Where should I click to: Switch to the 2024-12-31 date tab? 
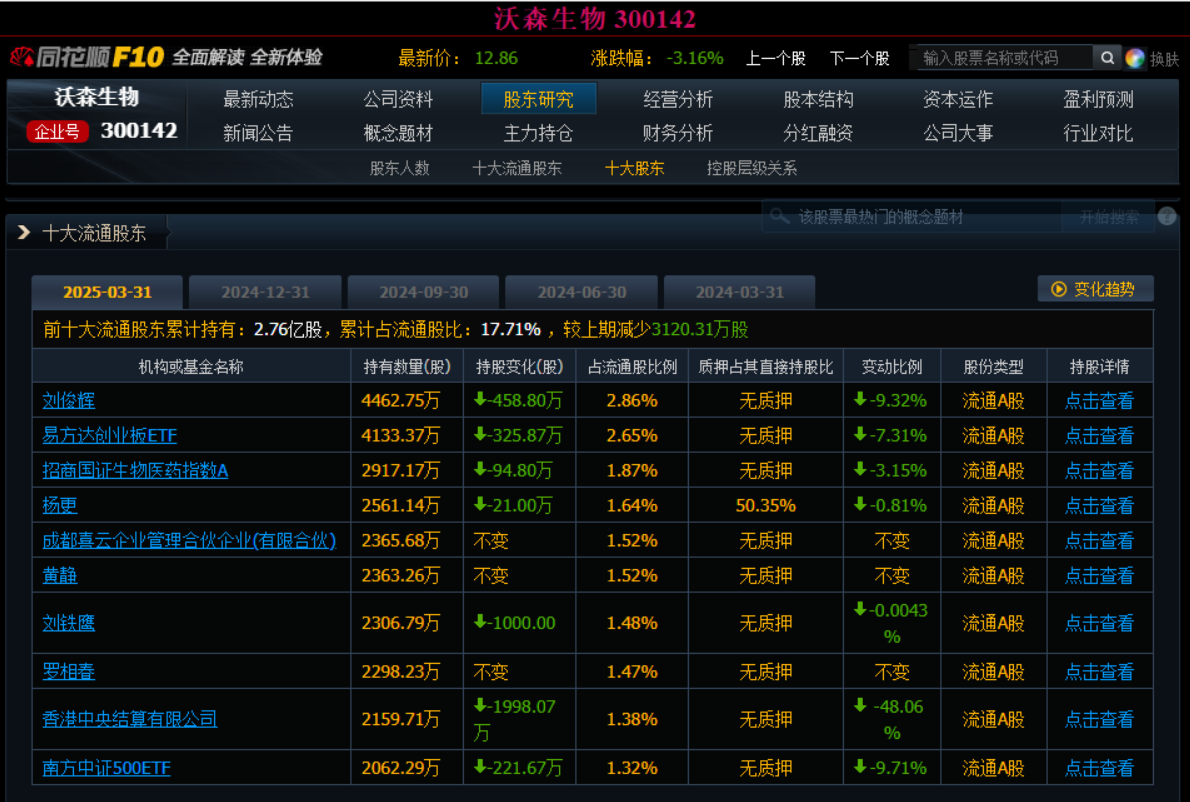(265, 292)
